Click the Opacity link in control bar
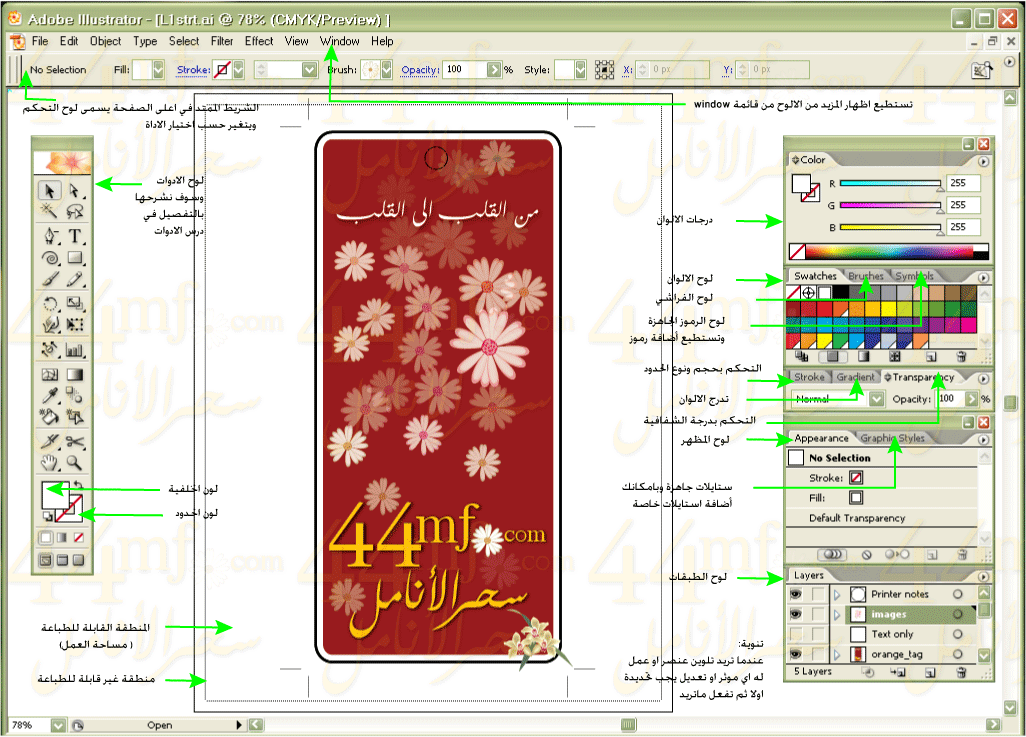 coord(419,70)
